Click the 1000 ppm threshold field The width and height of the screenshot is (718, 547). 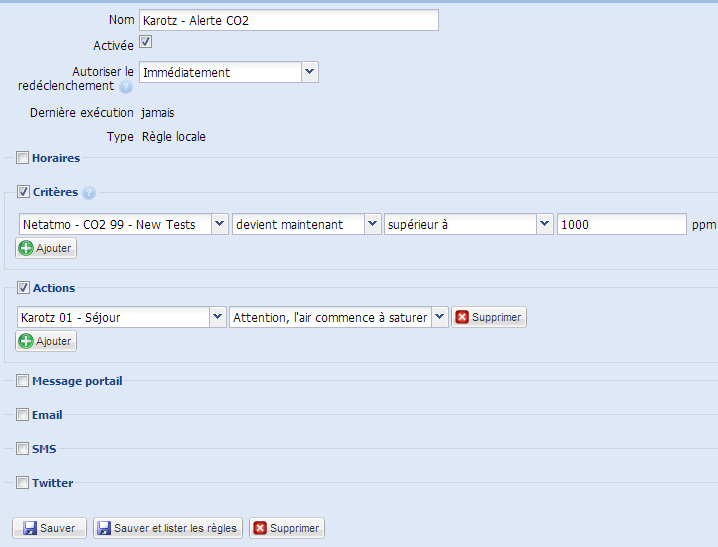[x=622, y=224]
